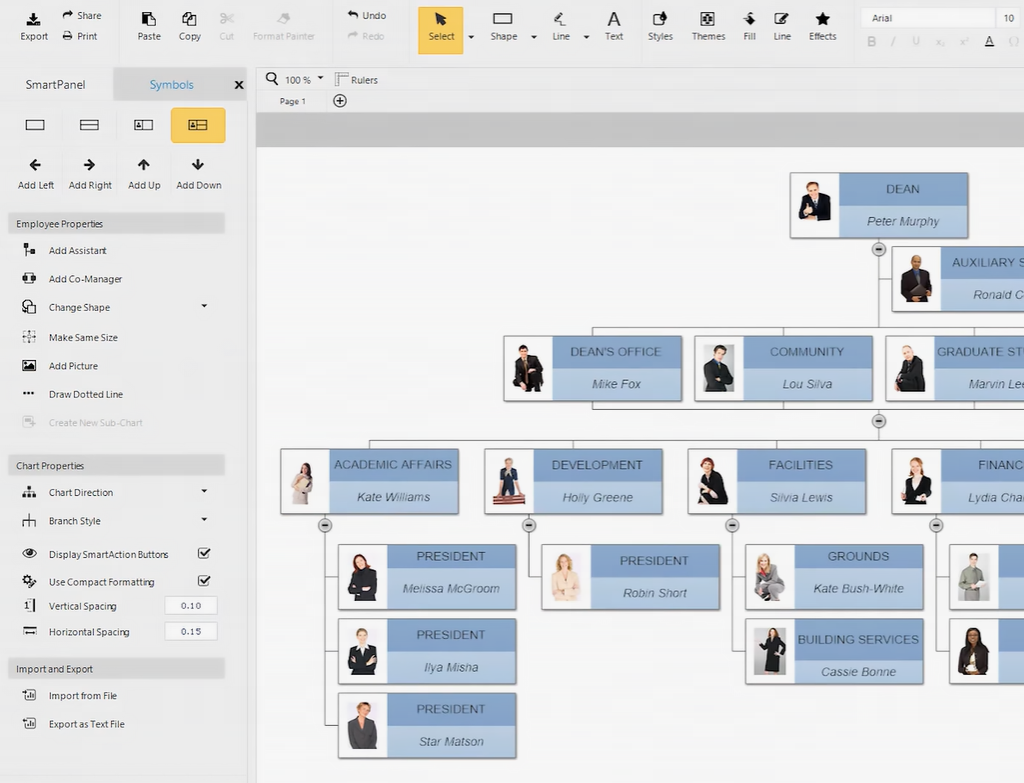The width and height of the screenshot is (1024, 783).
Task: Click the Copy icon
Action: tap(189, 26)
